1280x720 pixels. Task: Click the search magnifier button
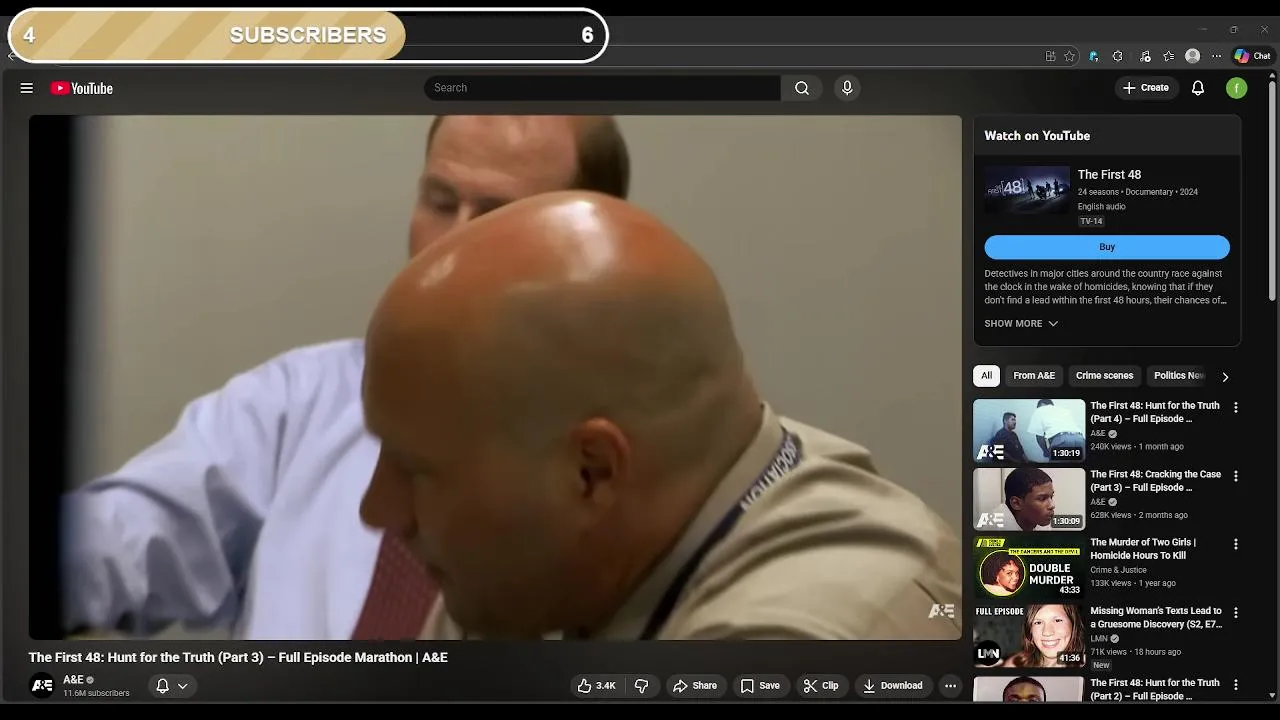tap(802, 88)
